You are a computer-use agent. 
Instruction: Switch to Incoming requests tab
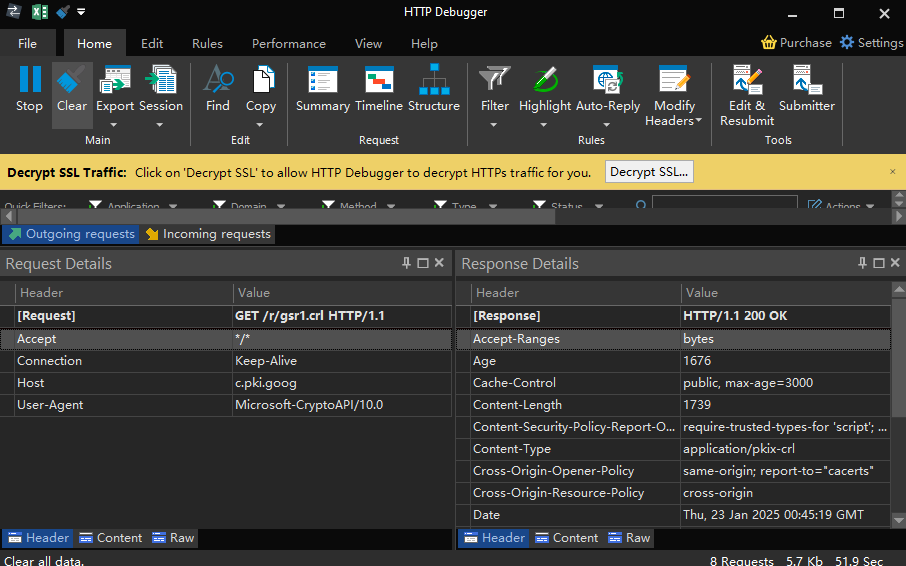point(208,234)
